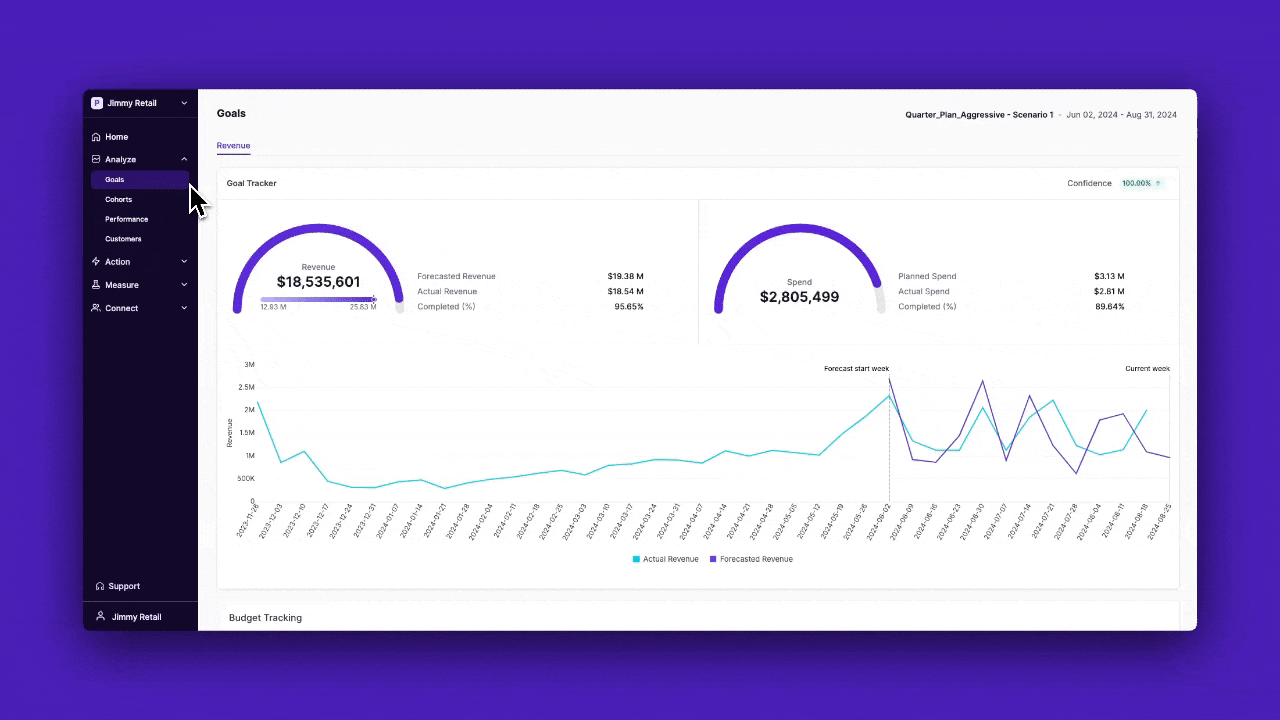Screen dimensions: 1280x720
Task: Expand the Connect section chevron
Action: point(184,308)
